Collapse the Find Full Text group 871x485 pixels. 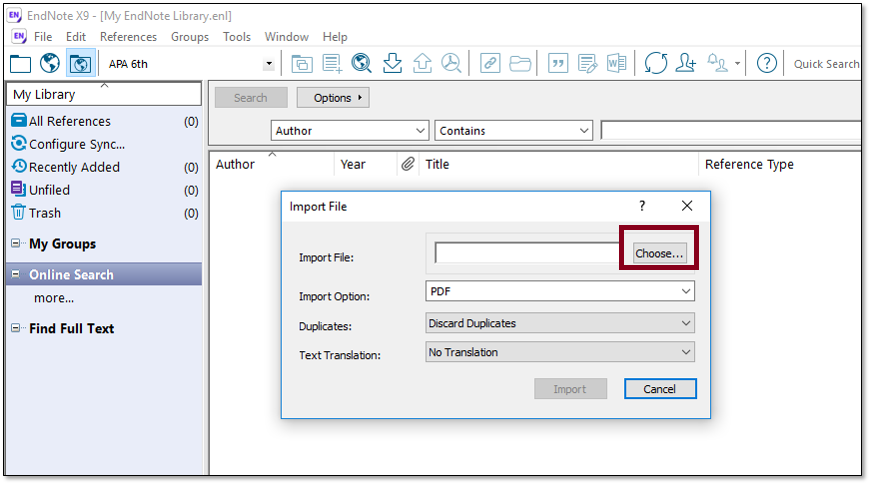(x=16, y=328)
